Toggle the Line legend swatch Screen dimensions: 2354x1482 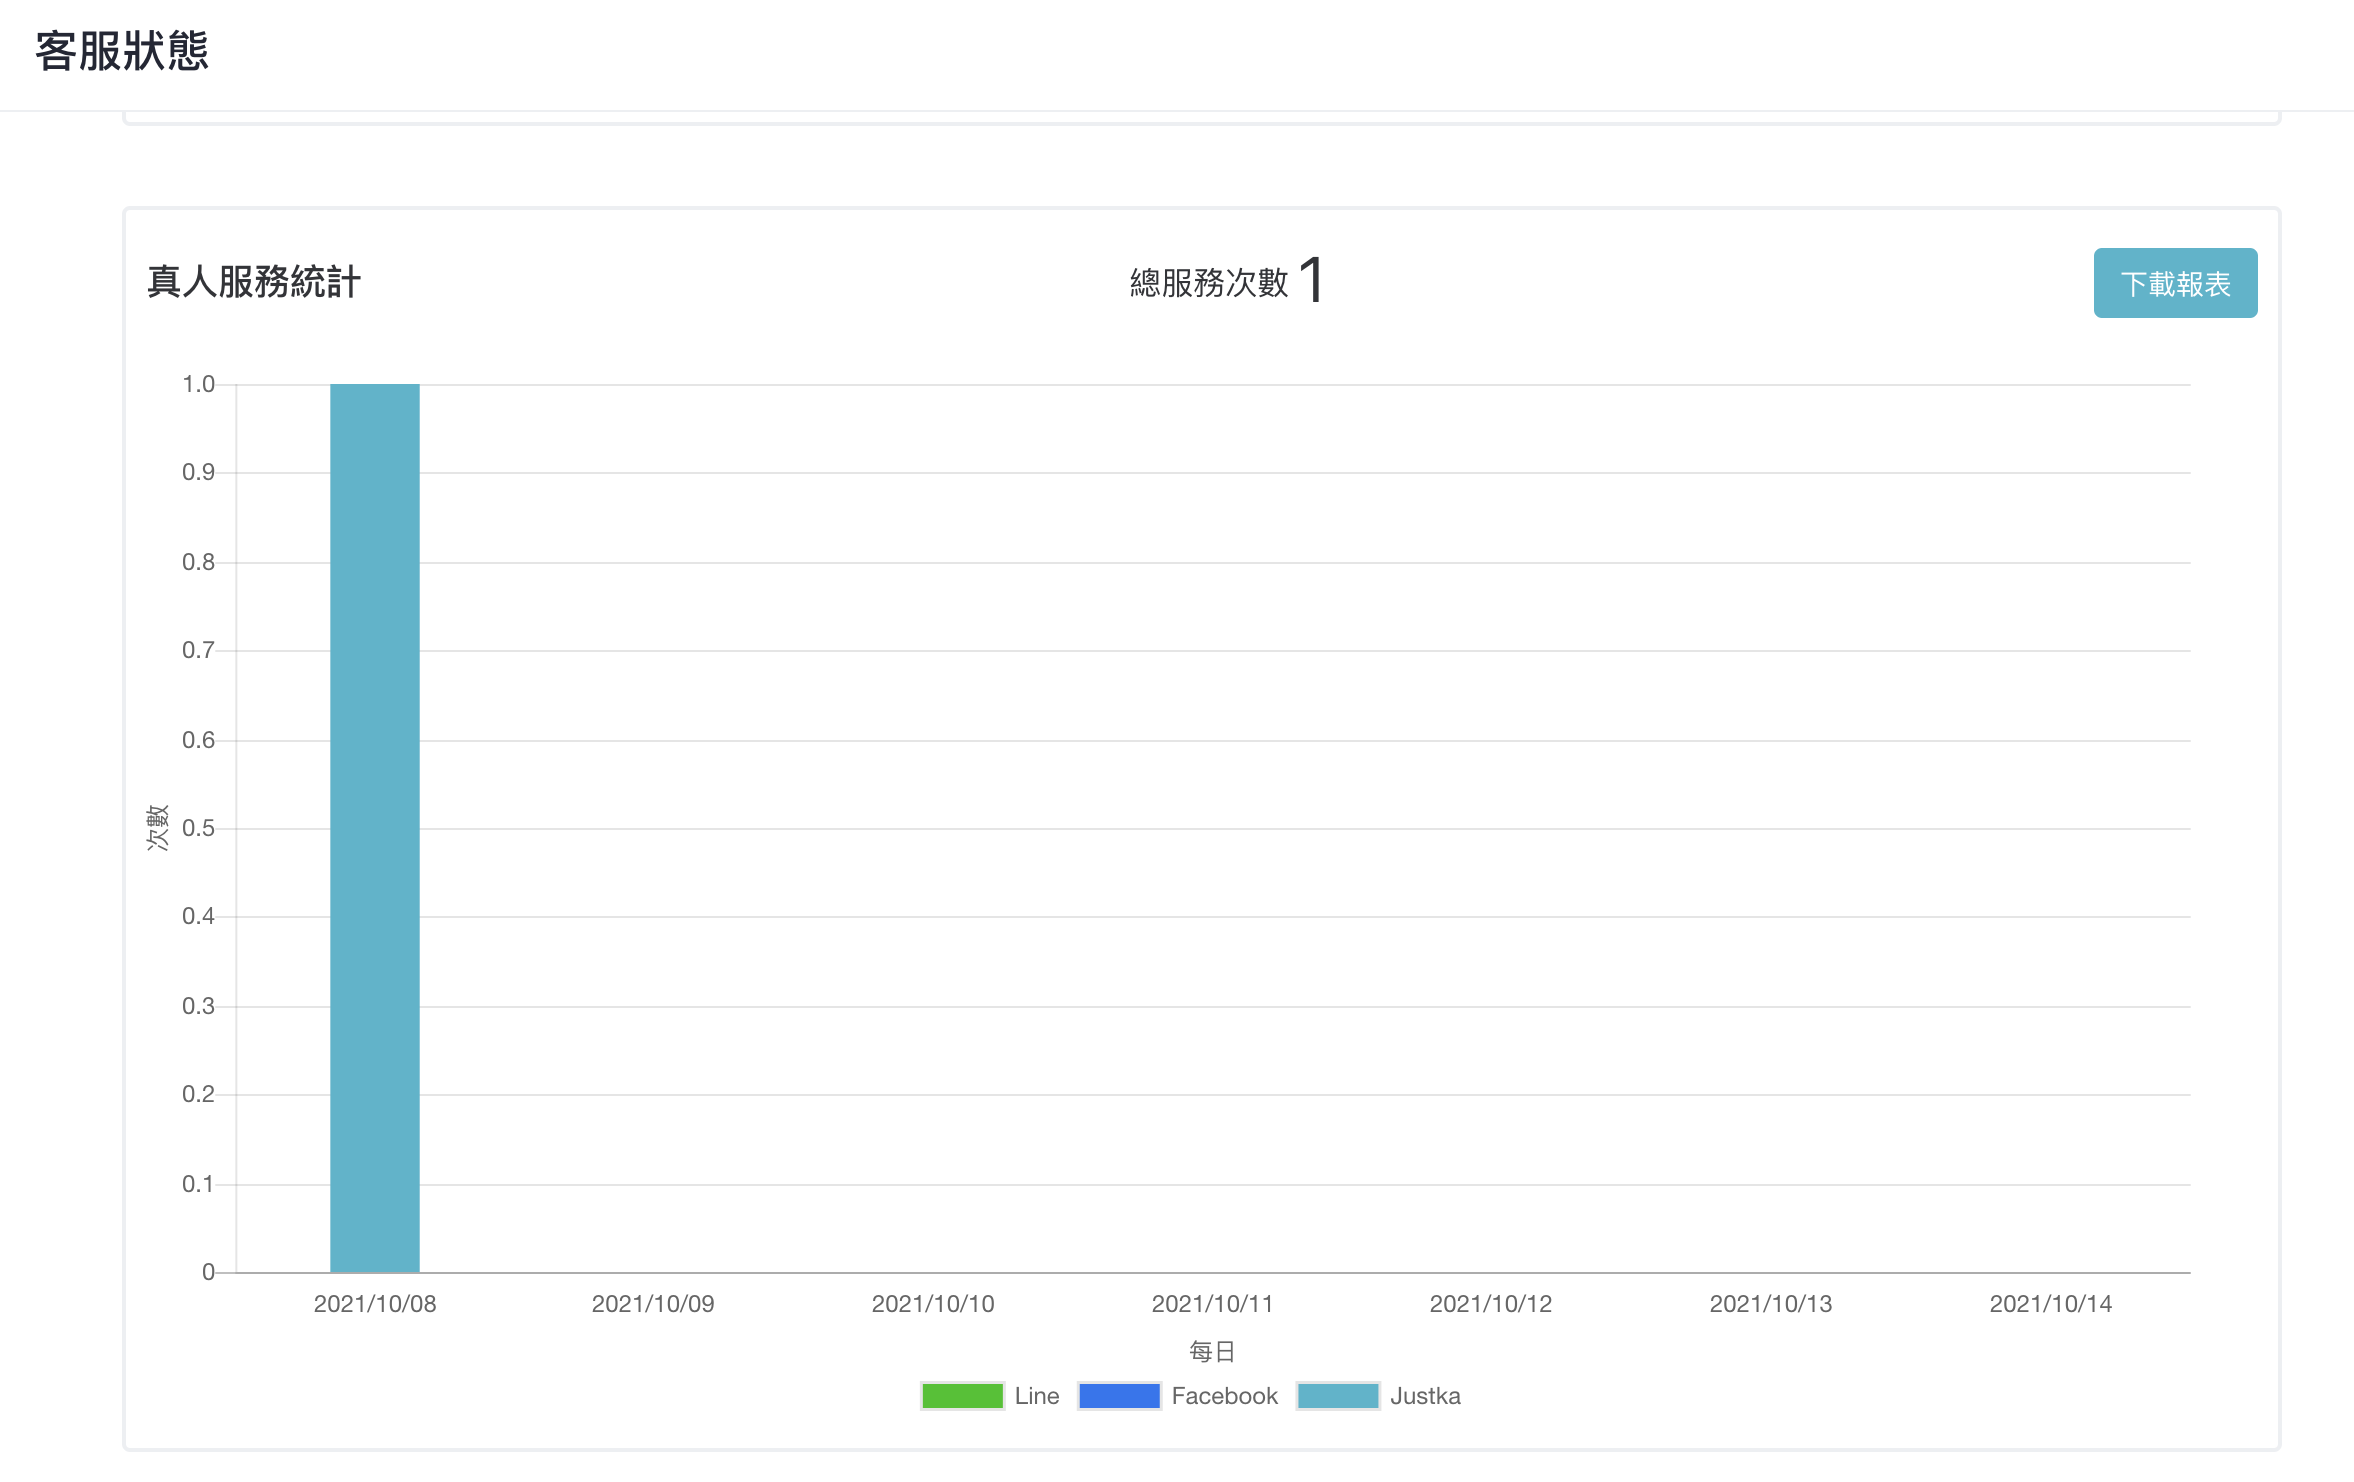tap(962, 1396)
